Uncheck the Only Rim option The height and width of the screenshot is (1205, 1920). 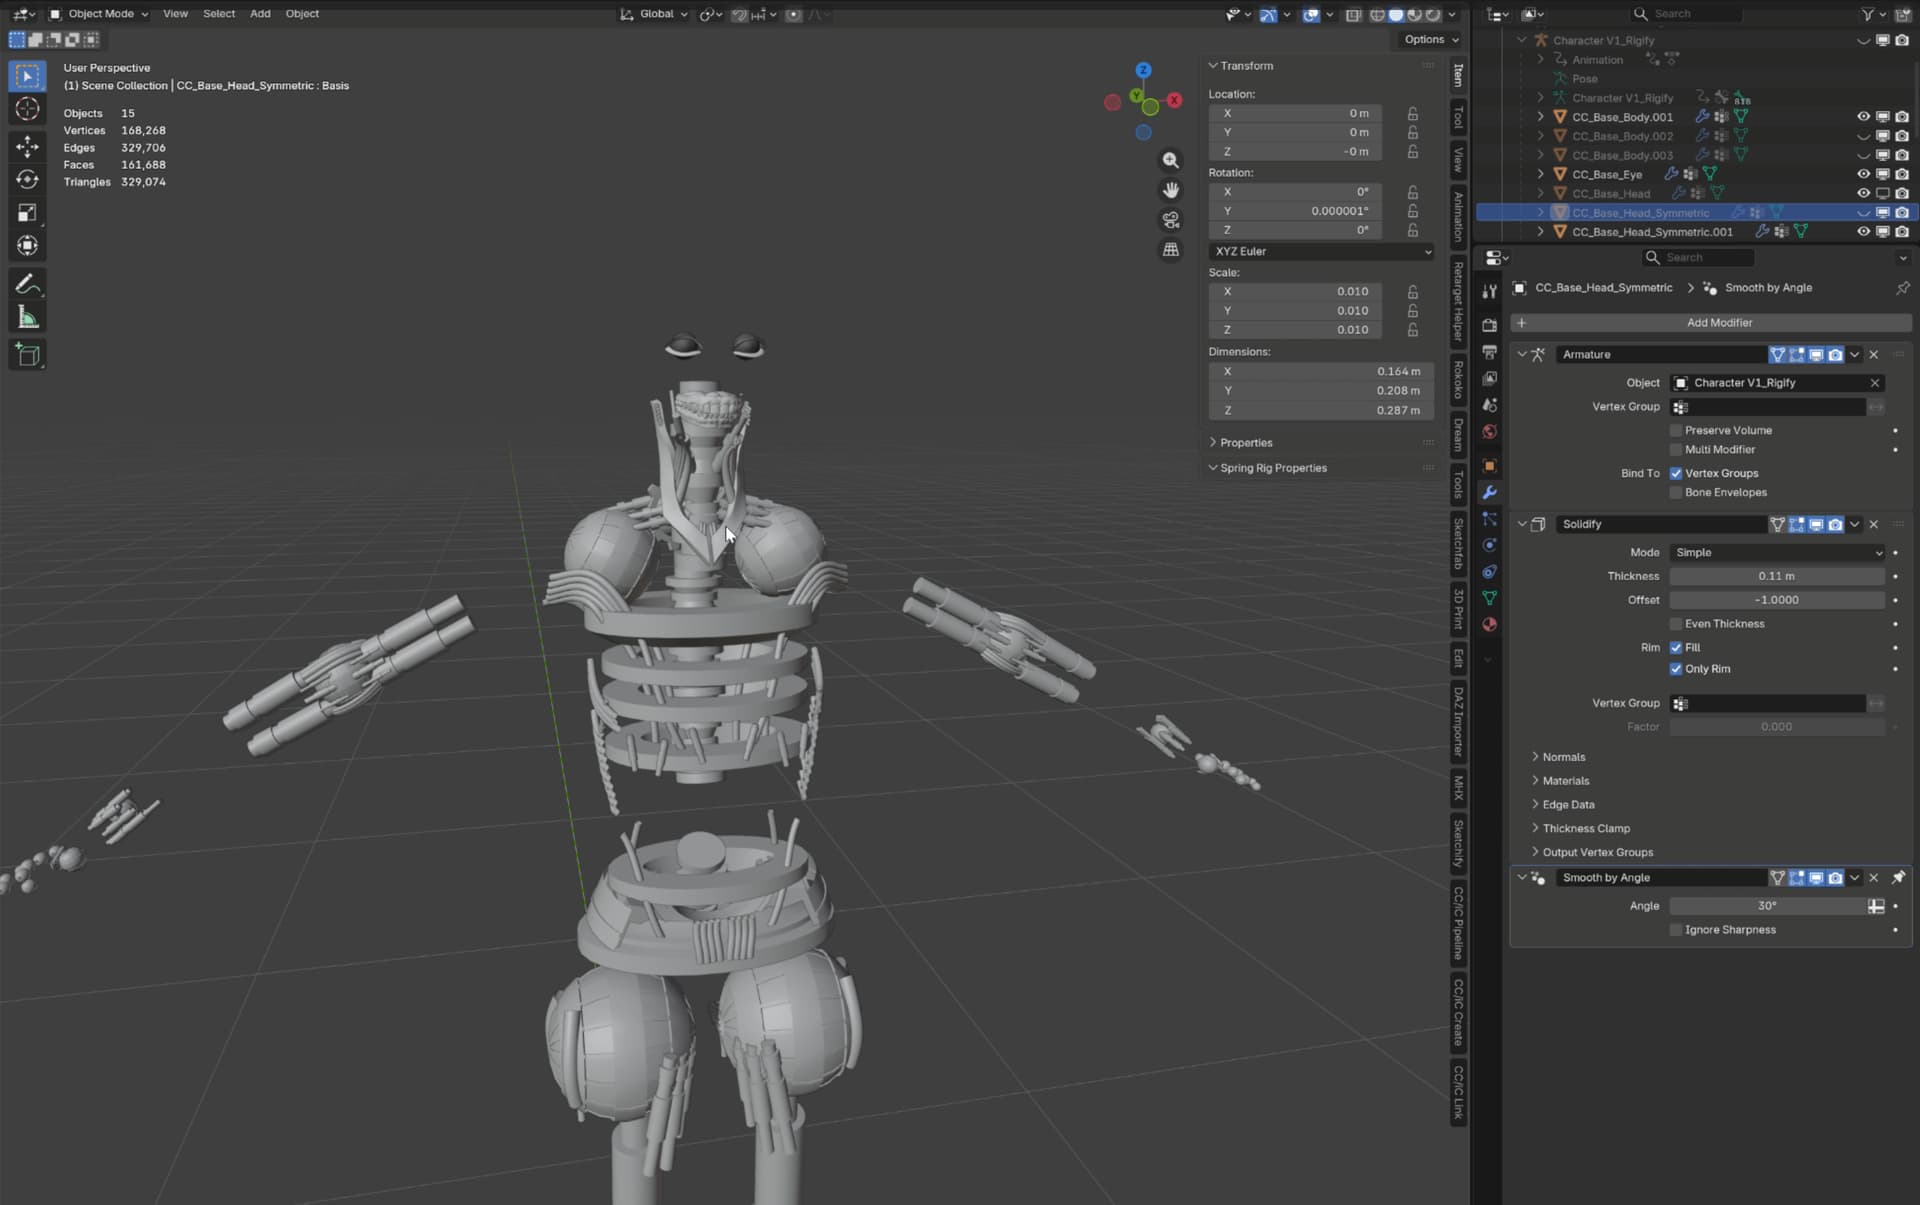coord(1676,669)
